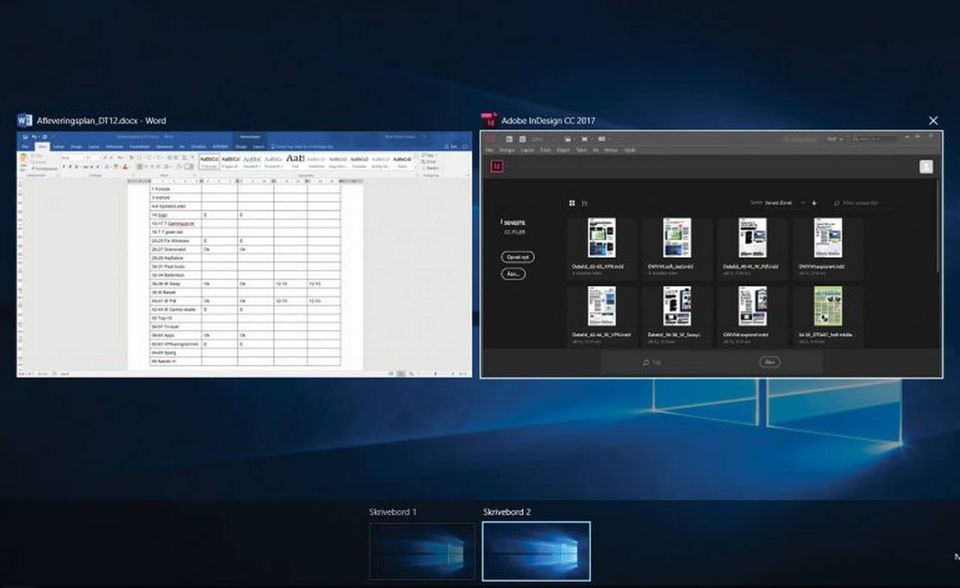Screen dimensions: 960x588
Task: Click the sort direction arrow next to Sorter
Action: pyautogui.click(x=814, y=203)
